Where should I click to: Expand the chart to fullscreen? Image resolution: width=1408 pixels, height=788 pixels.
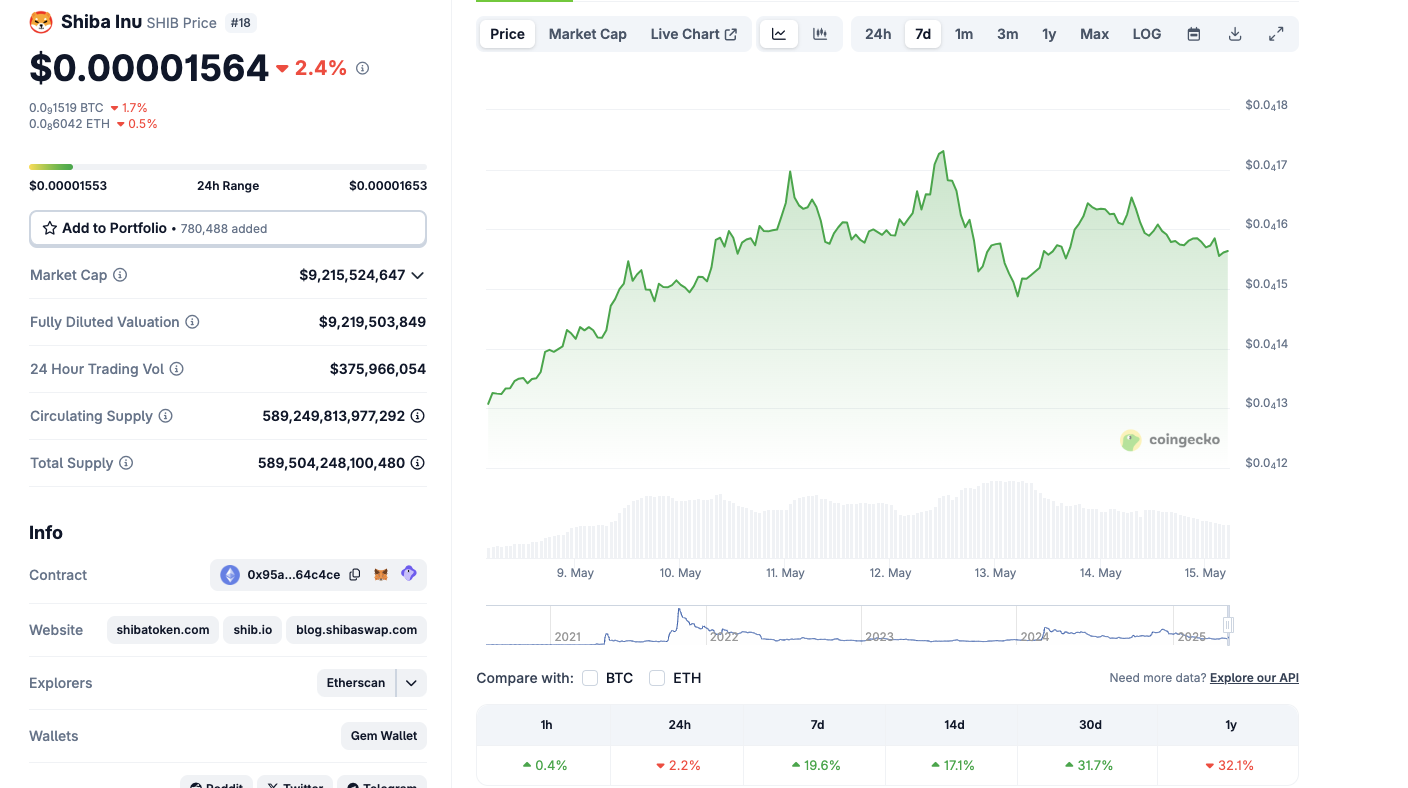[1276, 34]
